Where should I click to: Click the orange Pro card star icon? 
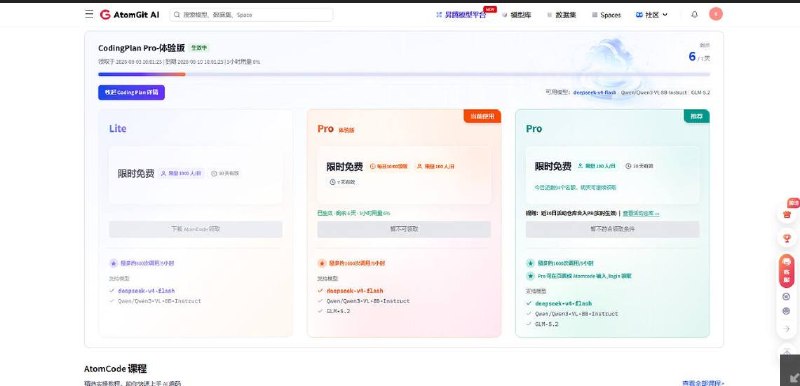pyautogui.click(x=322, y=264)
